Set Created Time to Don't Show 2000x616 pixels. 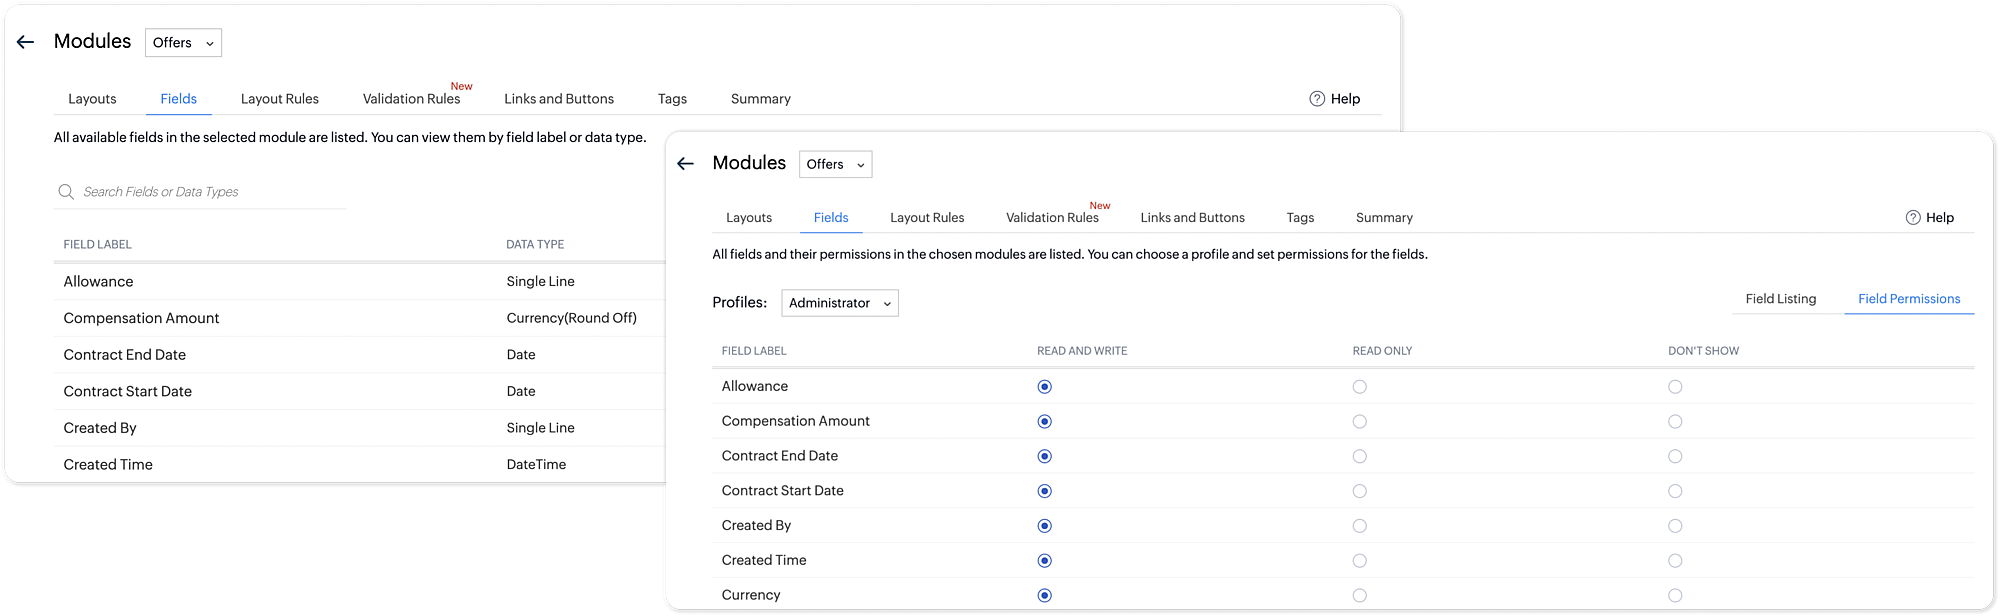pyautogui.click(x=1675, y=561)
